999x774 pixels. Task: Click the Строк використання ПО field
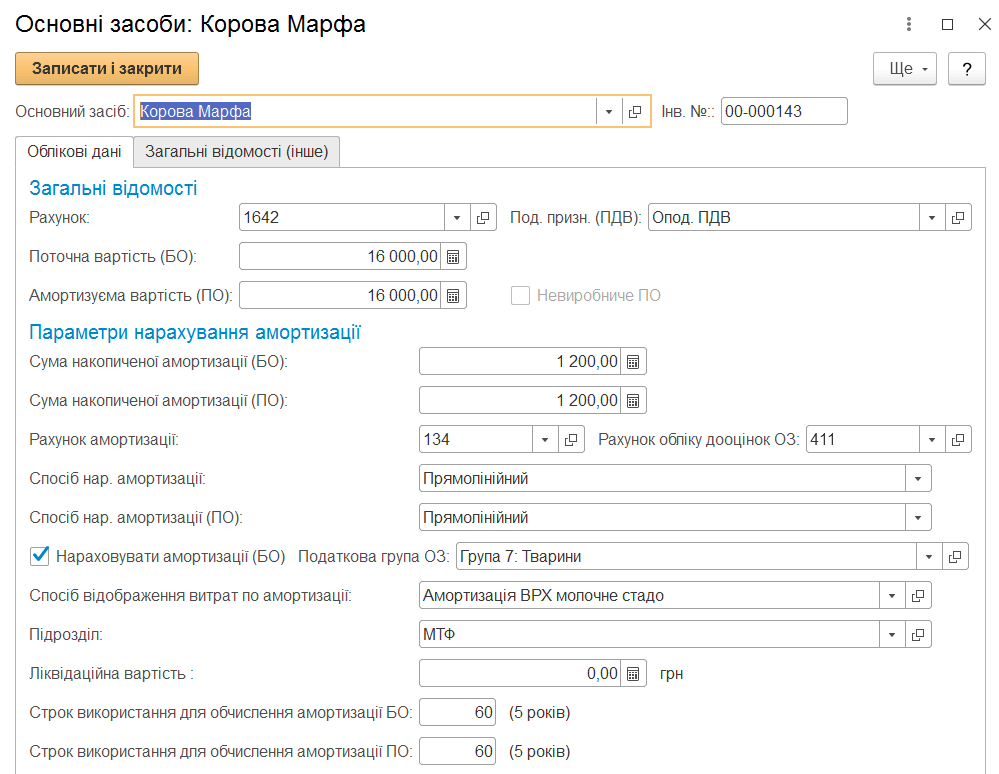tap(457, 752)
